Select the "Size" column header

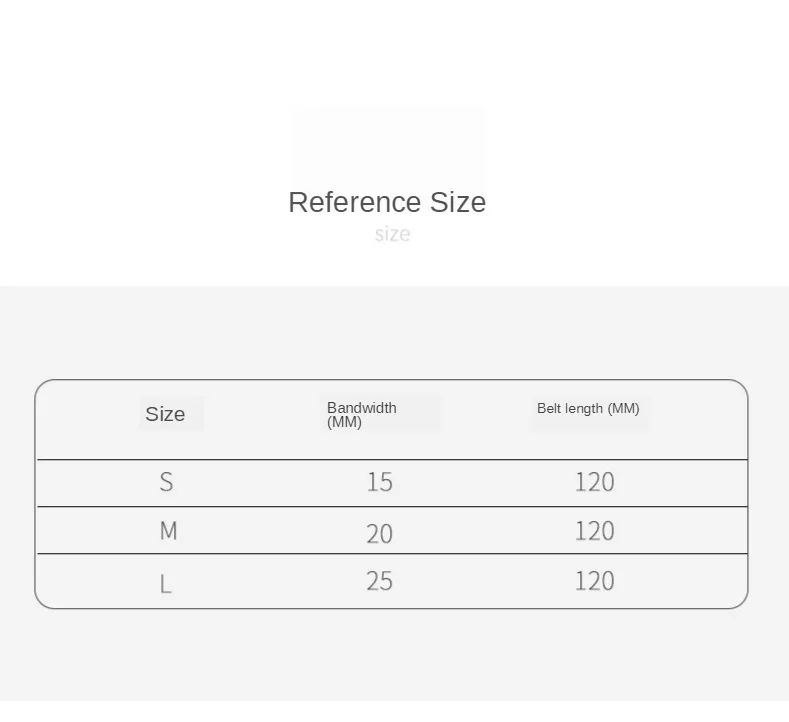165,414
